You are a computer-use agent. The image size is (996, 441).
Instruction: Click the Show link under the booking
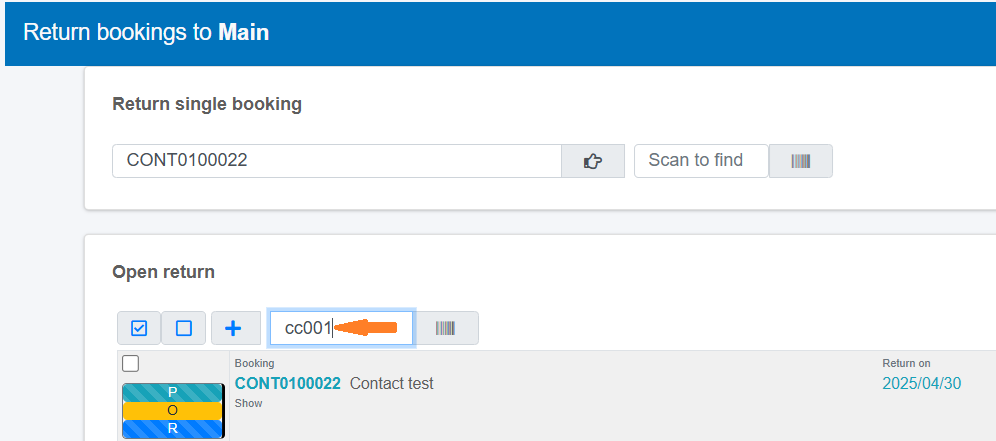coord(248,403)
